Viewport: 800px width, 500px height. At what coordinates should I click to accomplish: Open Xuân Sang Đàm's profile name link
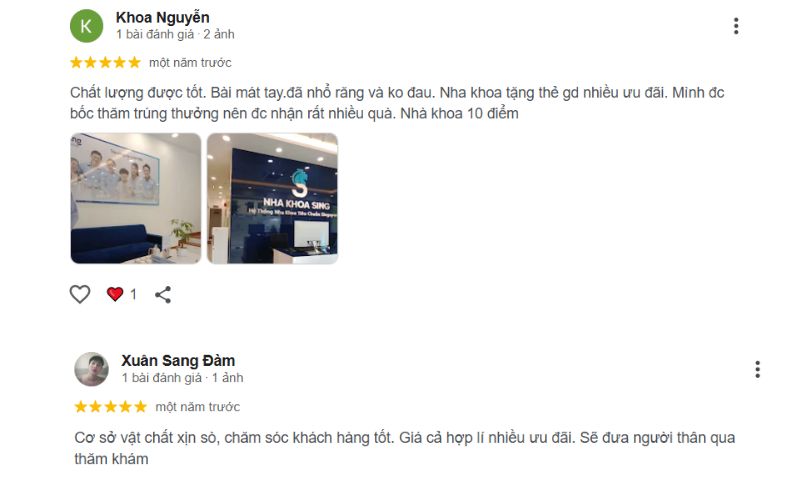[178, 361]
